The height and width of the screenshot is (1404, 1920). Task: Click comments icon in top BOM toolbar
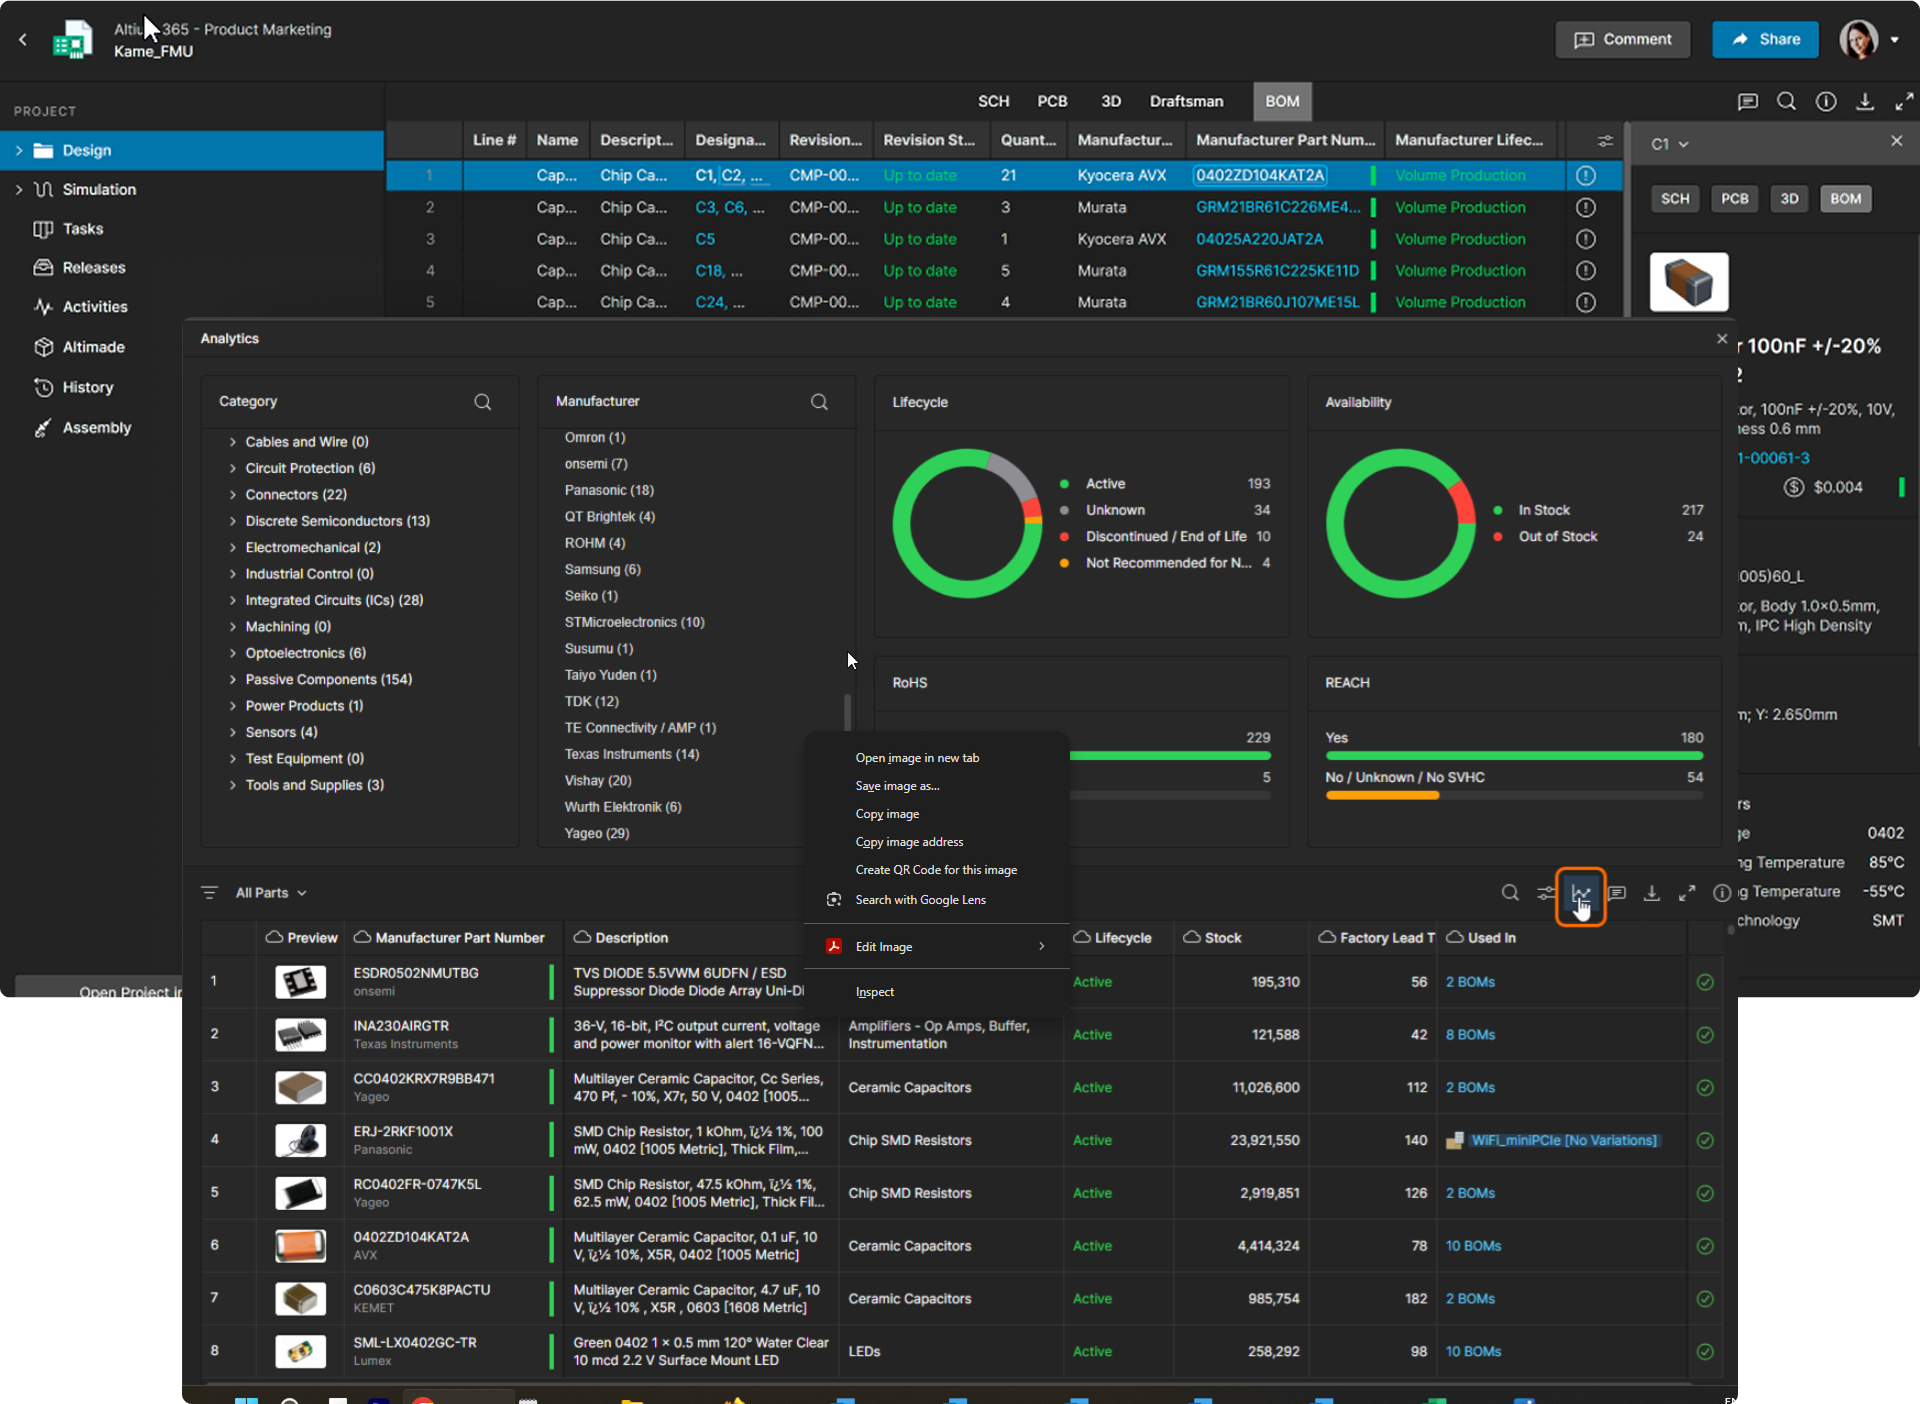click(1747, 101)
